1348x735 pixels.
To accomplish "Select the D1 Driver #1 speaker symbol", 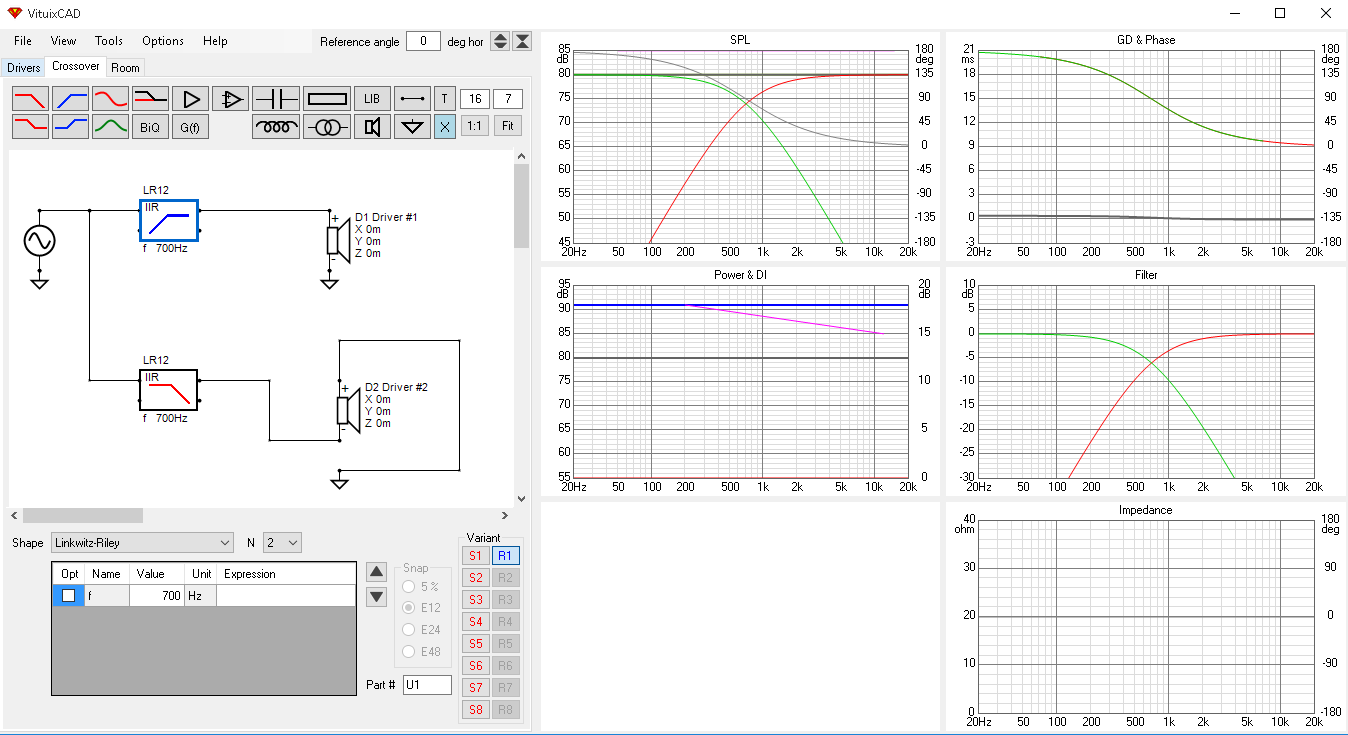I will (338, 241).
